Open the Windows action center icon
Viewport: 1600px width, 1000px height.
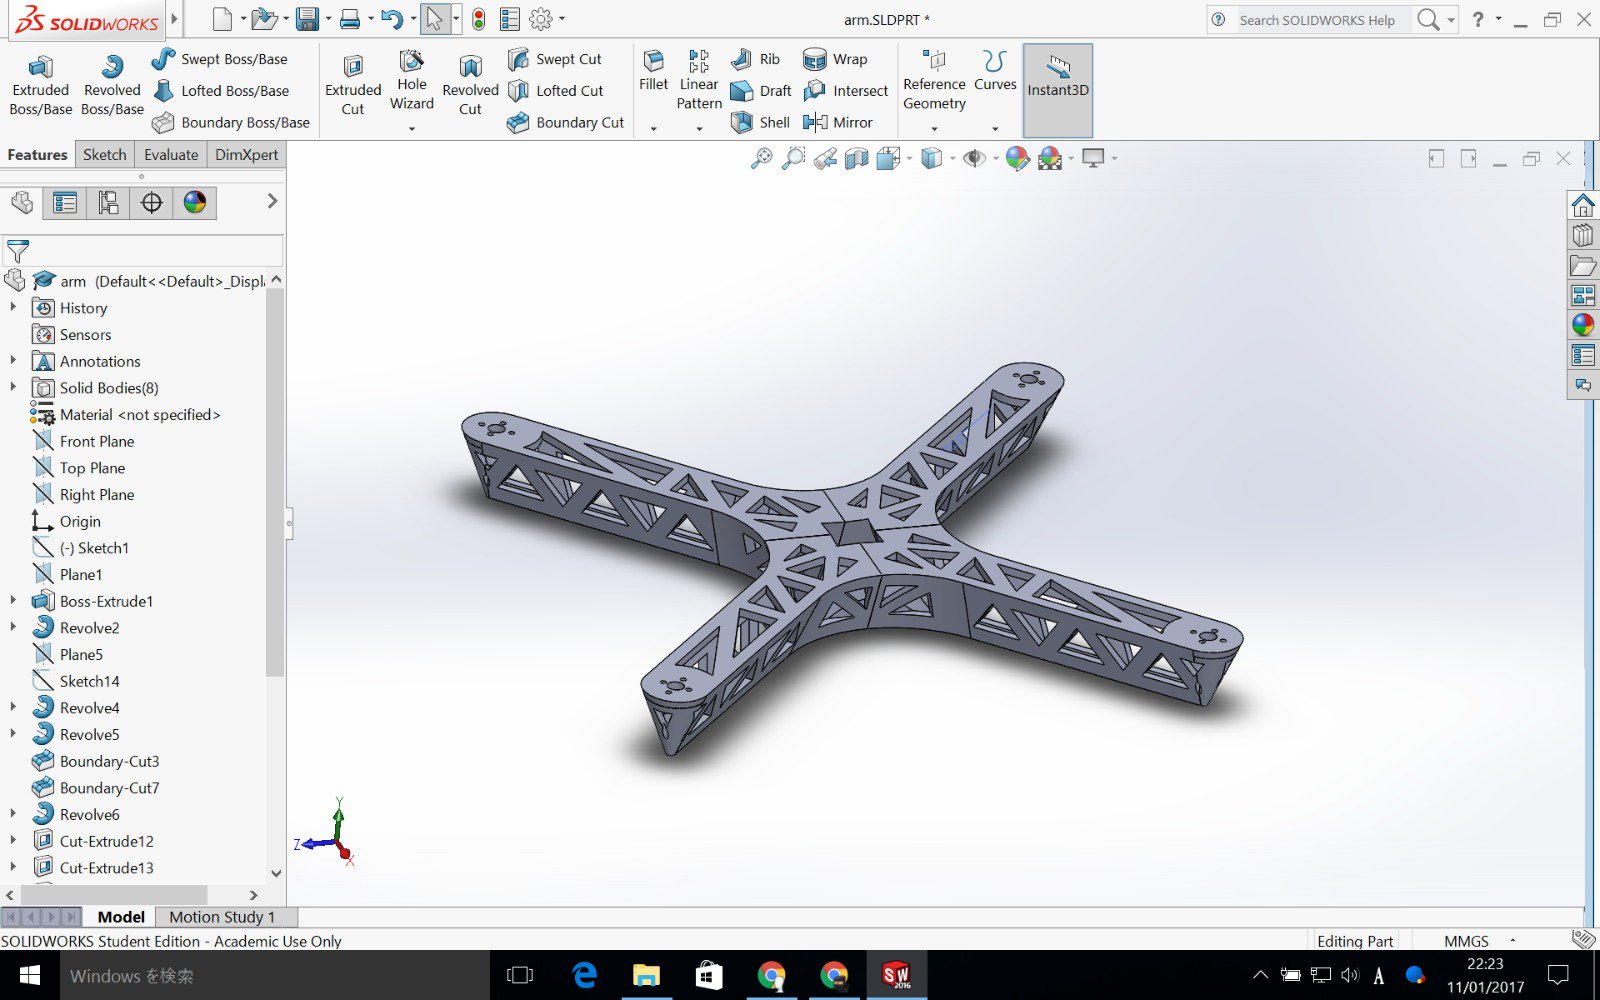pos(1558,975)
